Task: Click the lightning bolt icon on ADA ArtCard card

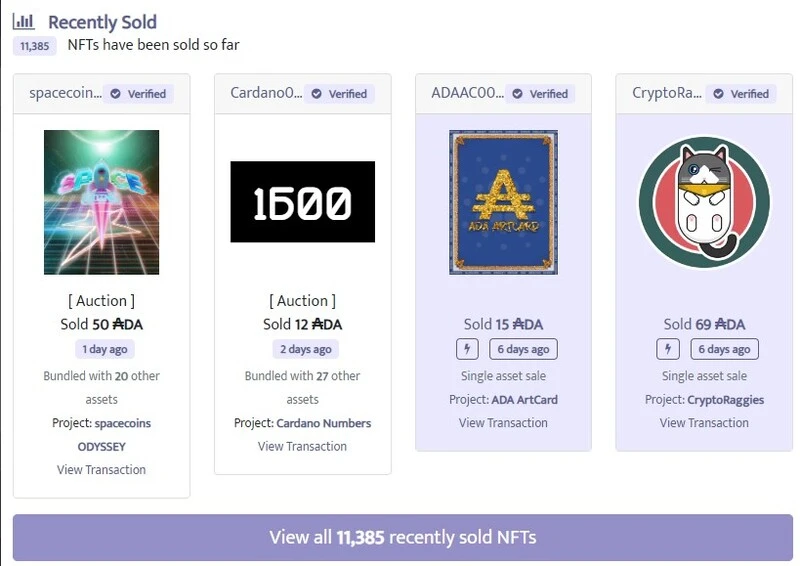Action: (467, 349)
